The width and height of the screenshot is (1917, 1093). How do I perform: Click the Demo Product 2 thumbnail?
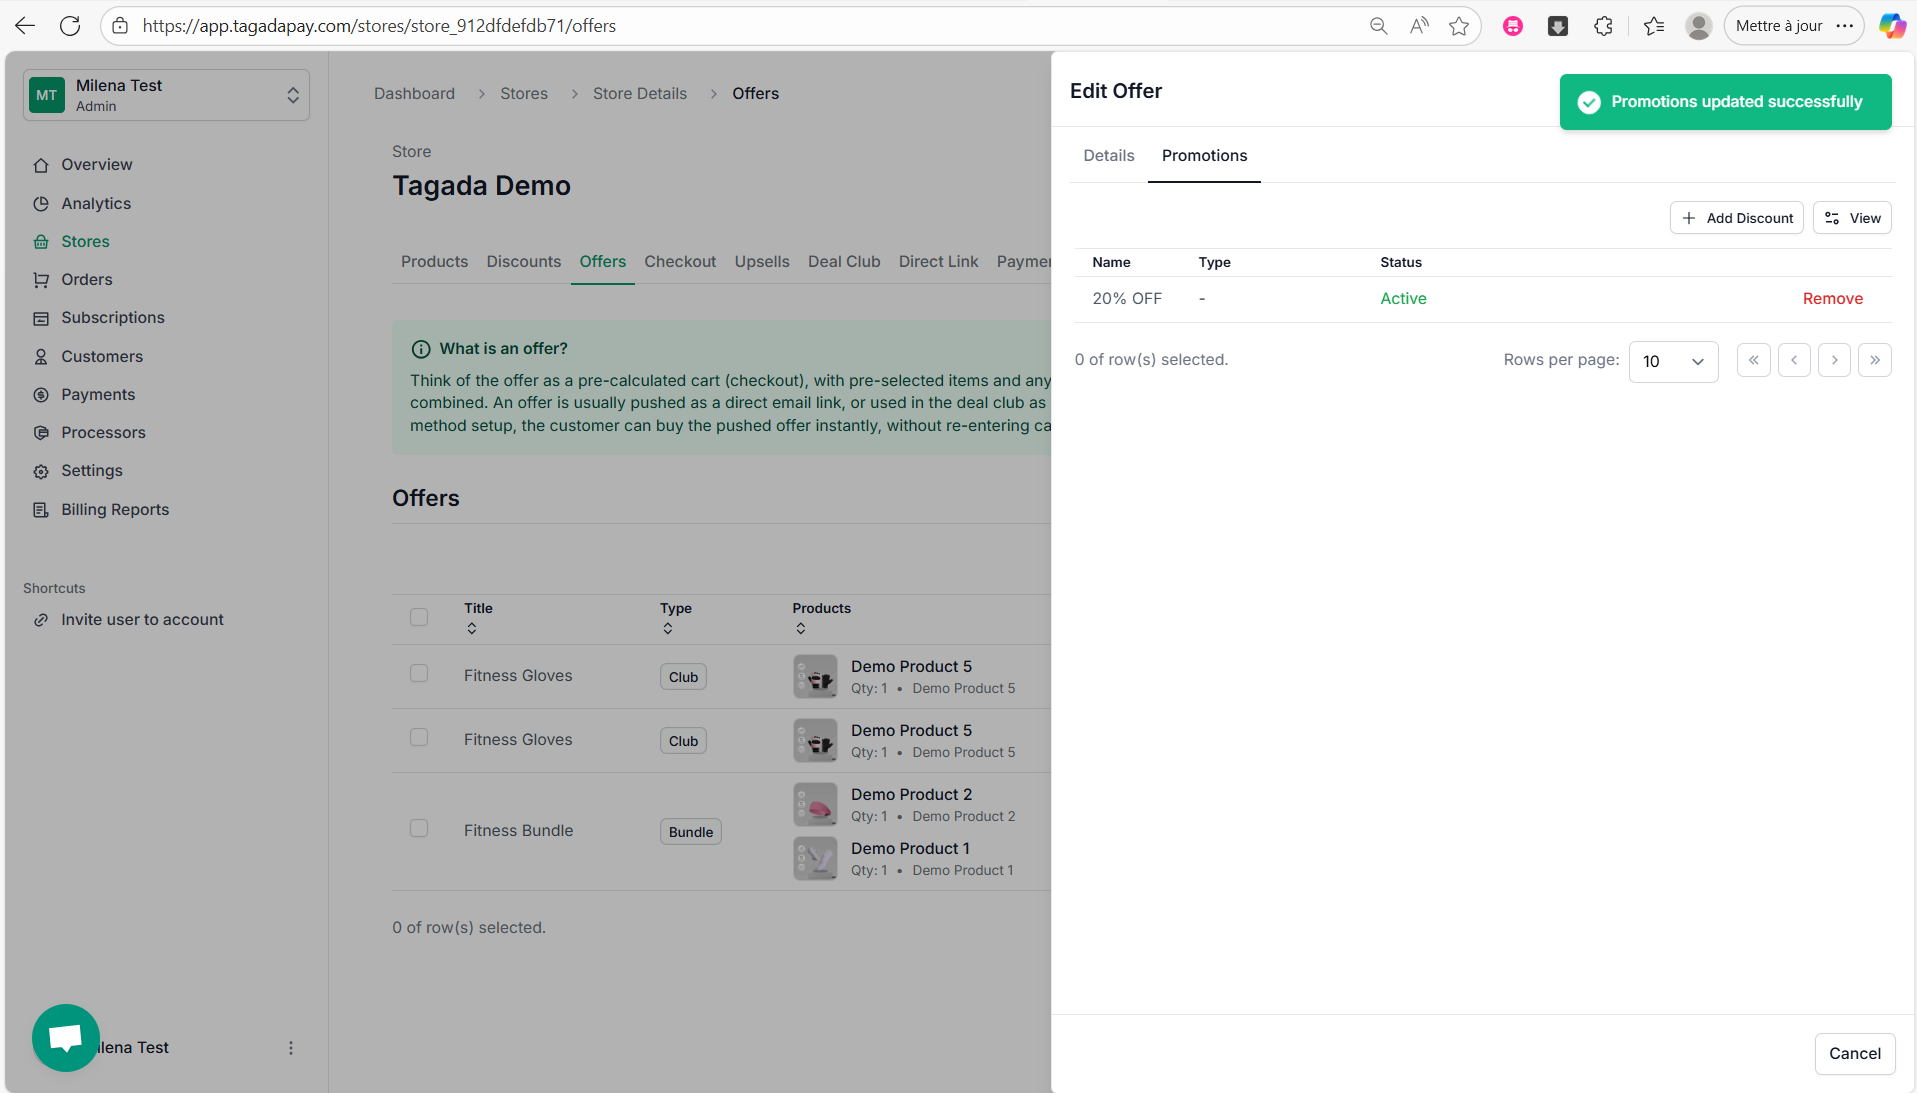point(815,805)
